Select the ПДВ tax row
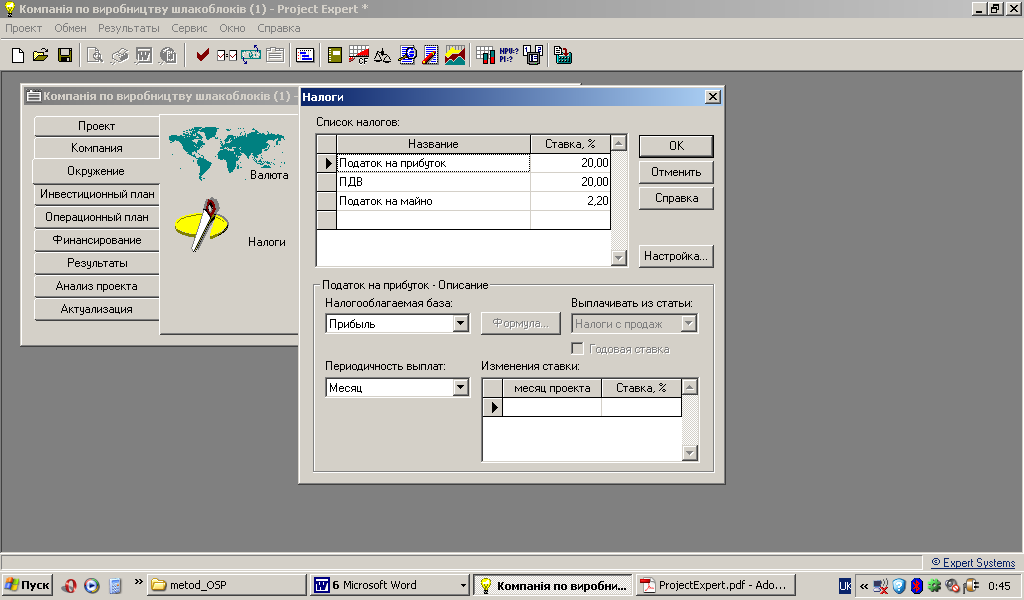Image resolution: width=1024 pixels, height=600 pixels. point(433,182)
